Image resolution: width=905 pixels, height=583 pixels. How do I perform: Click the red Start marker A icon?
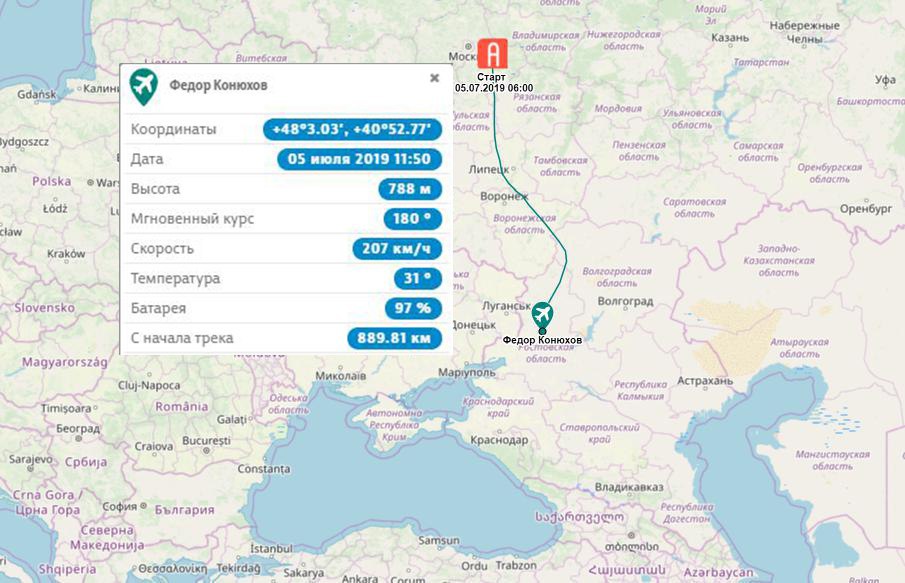(492, 54)
